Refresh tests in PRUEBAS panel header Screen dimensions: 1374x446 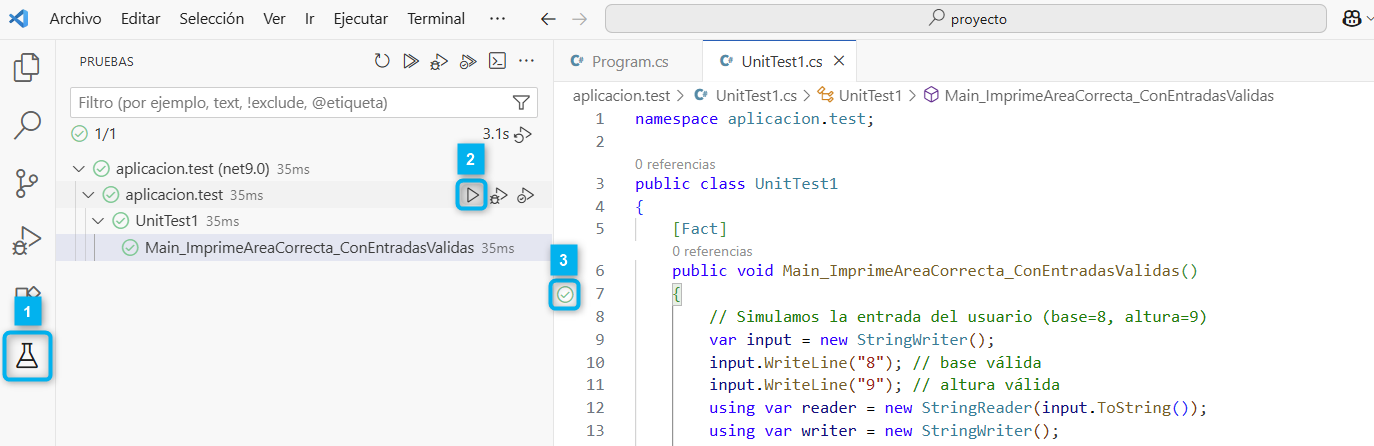(382, 61)
